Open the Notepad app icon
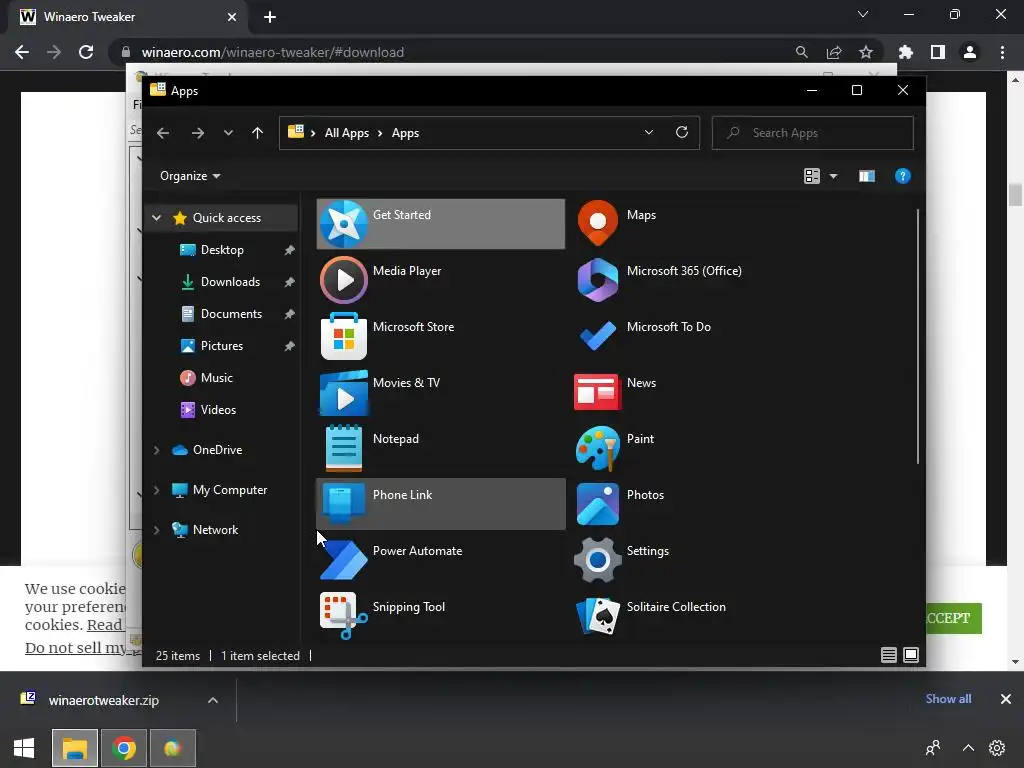 click(x=344, y=448)
